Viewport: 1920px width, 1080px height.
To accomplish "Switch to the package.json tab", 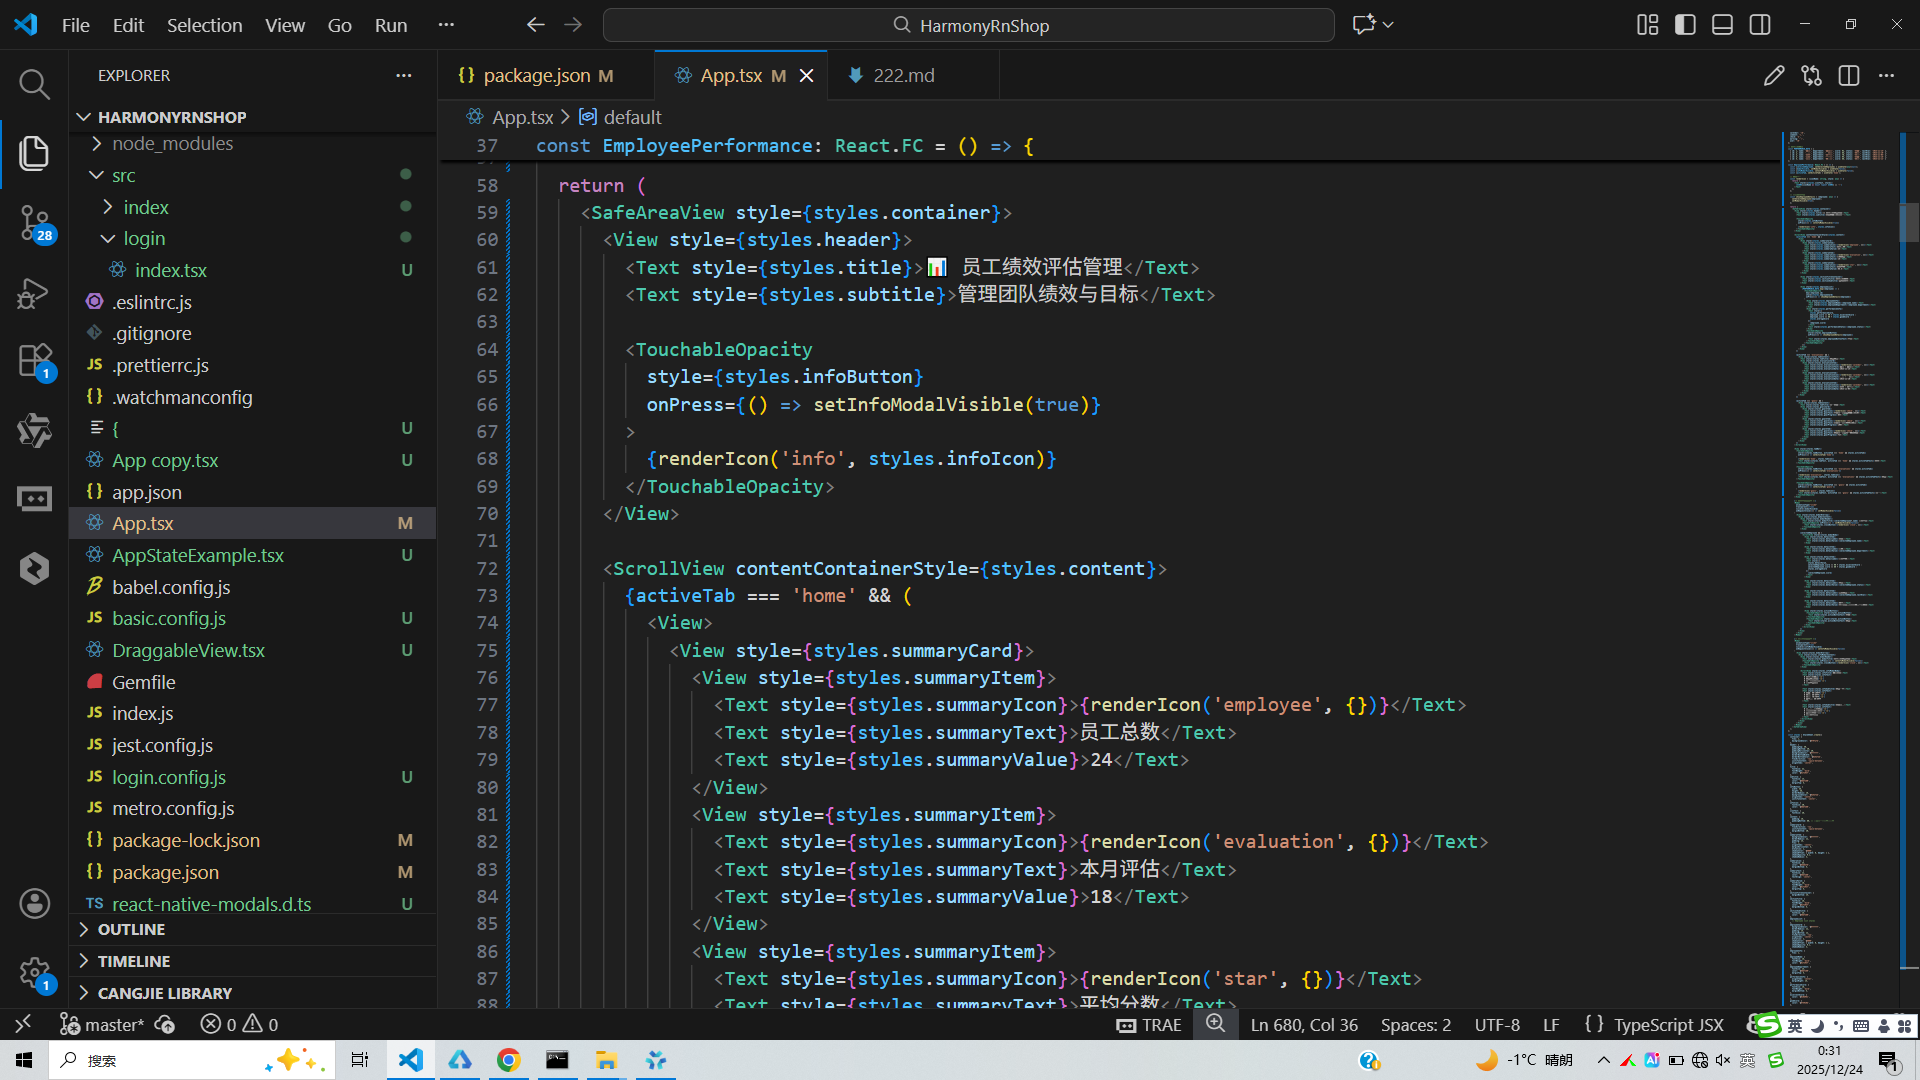I will coord(537,76).
